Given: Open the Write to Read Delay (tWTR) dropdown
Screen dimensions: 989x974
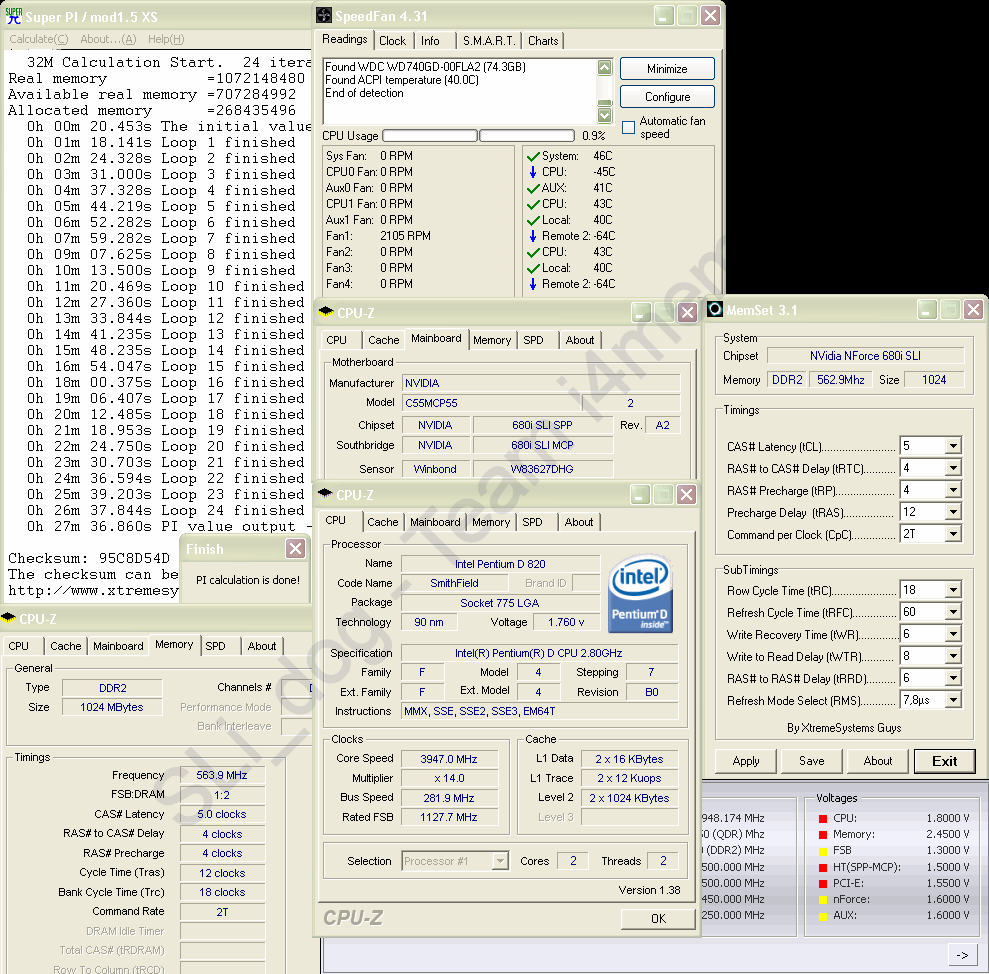Looking at the screenshot, I should (953, 656).
